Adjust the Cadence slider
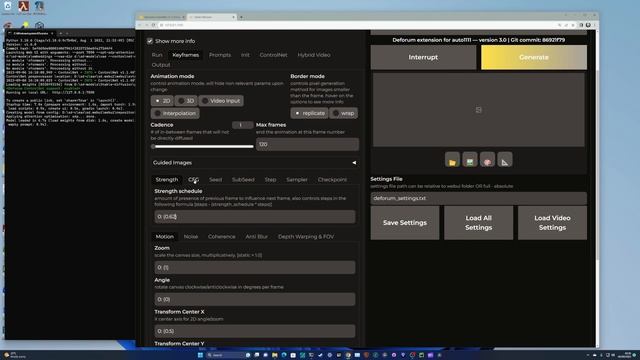640x360 pixels. (x=202, y=146)
